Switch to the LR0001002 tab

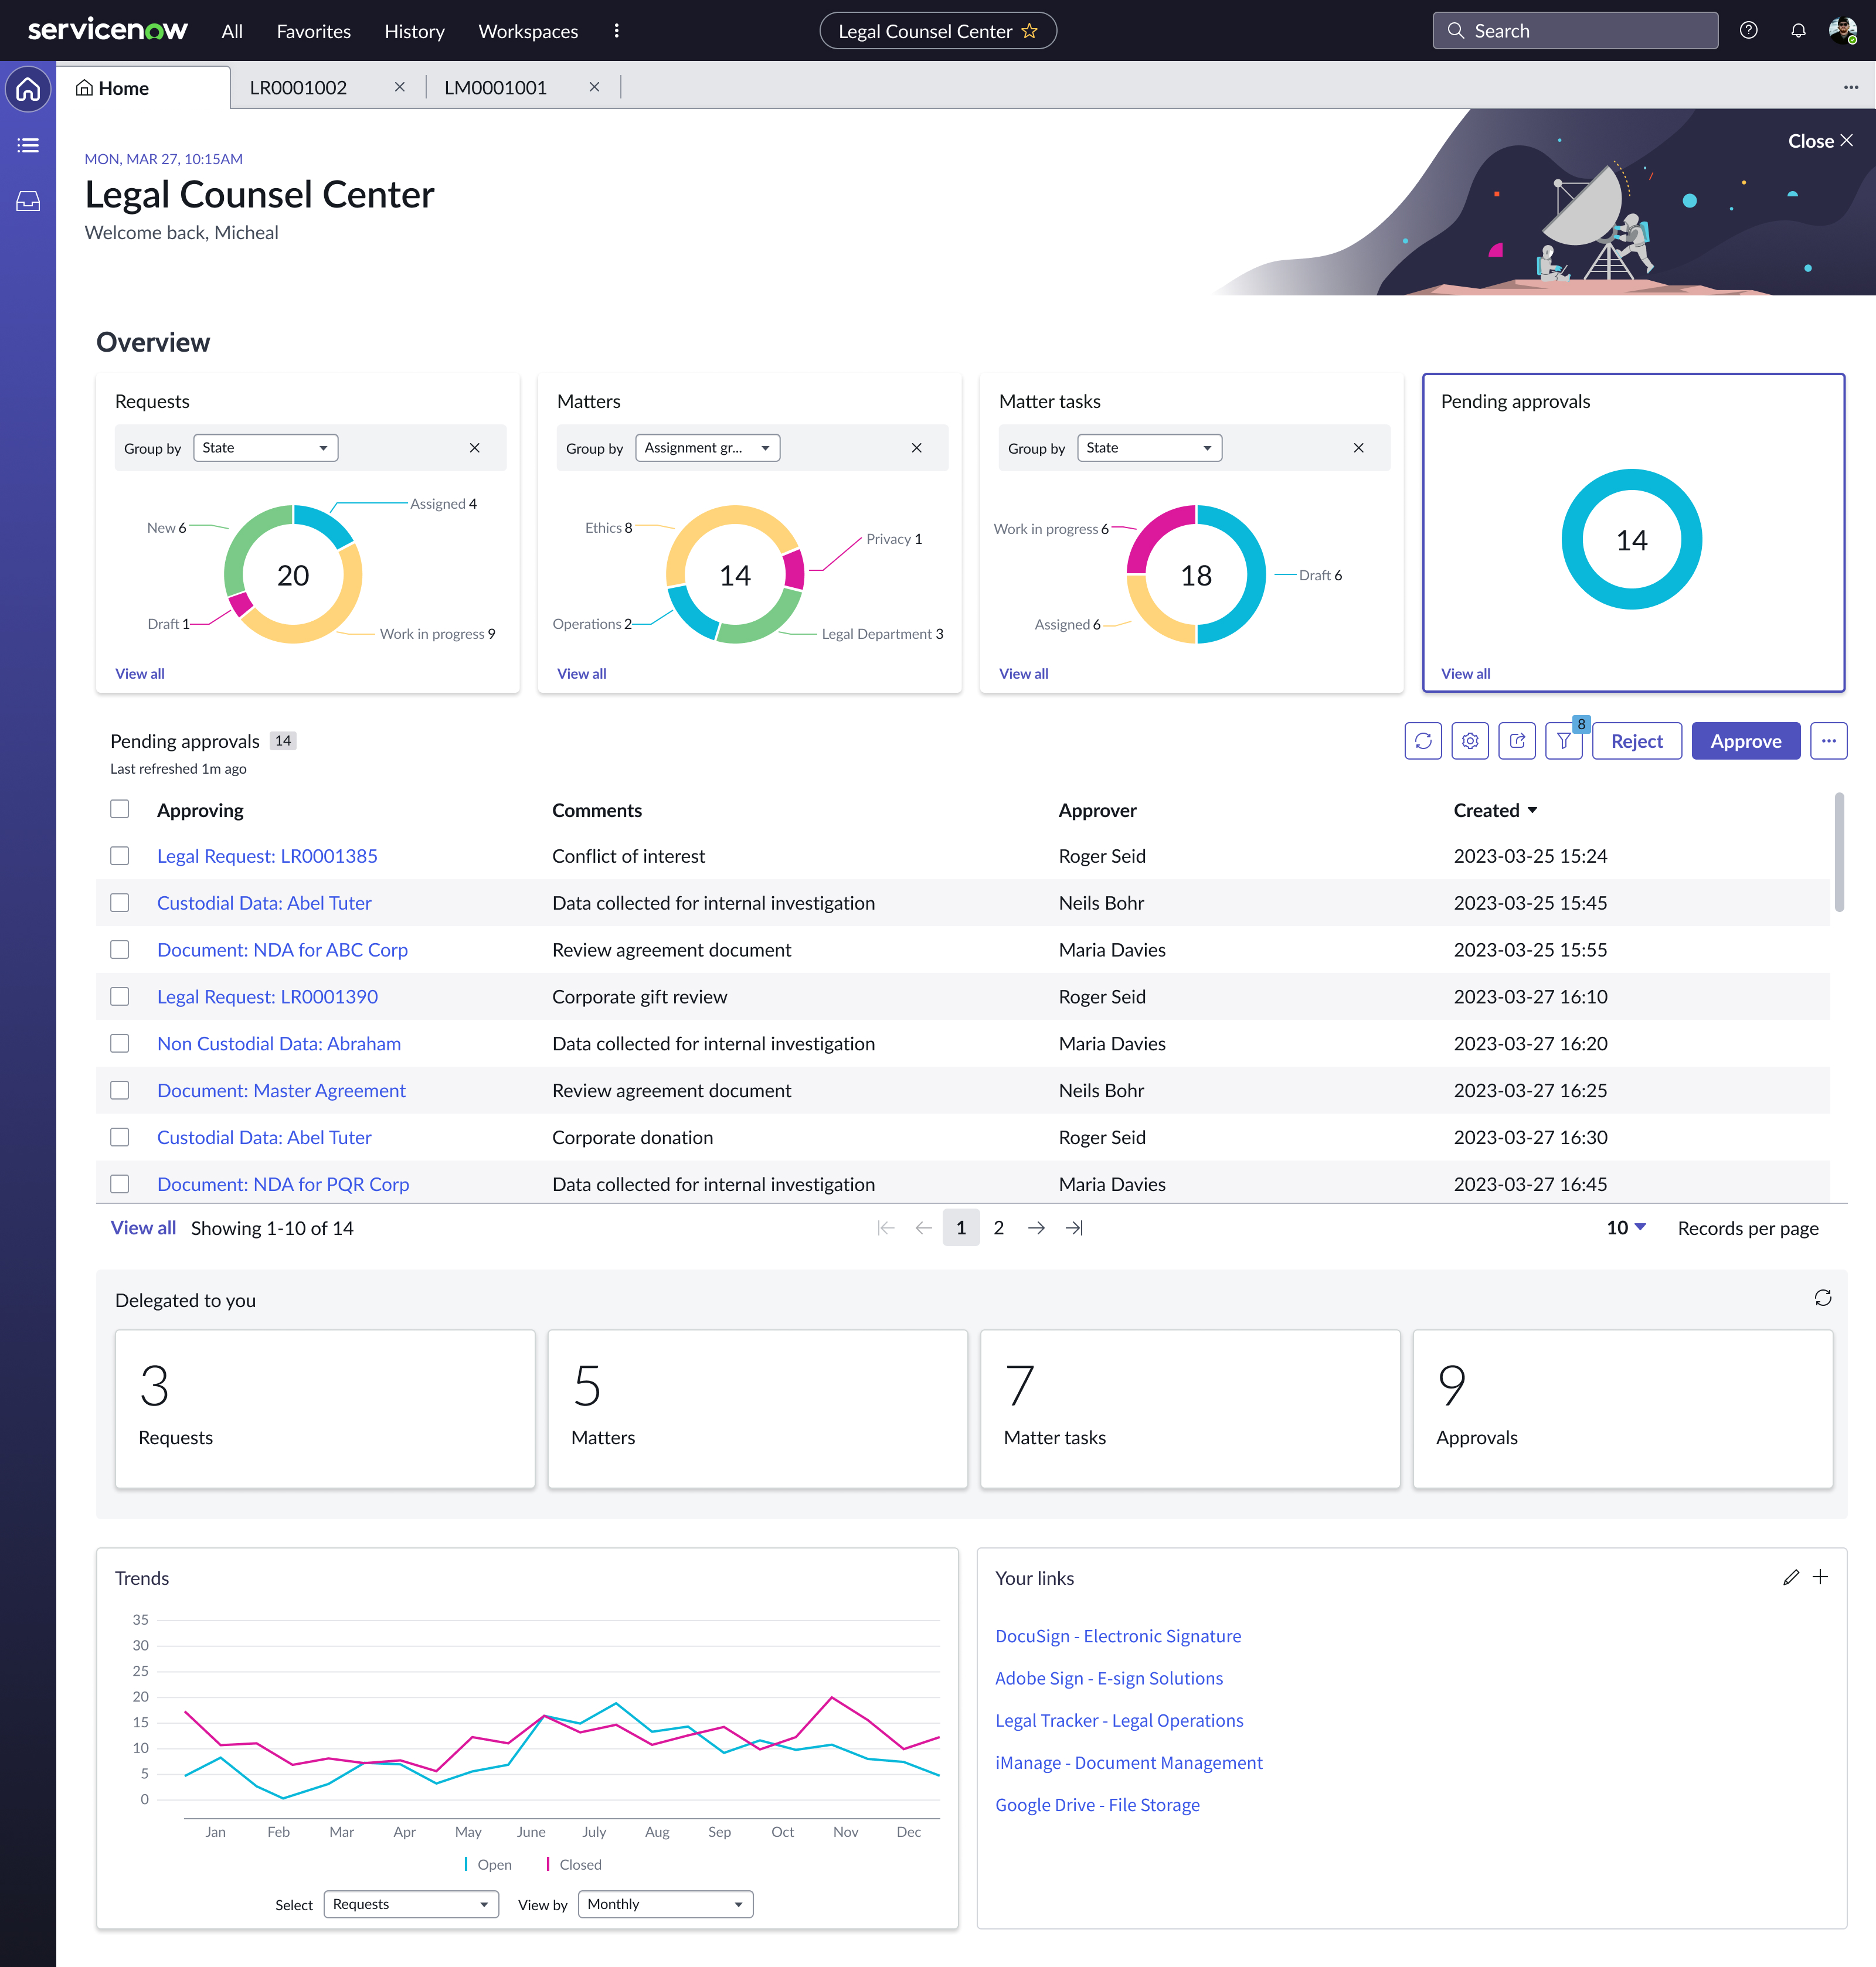click(298, 88)
